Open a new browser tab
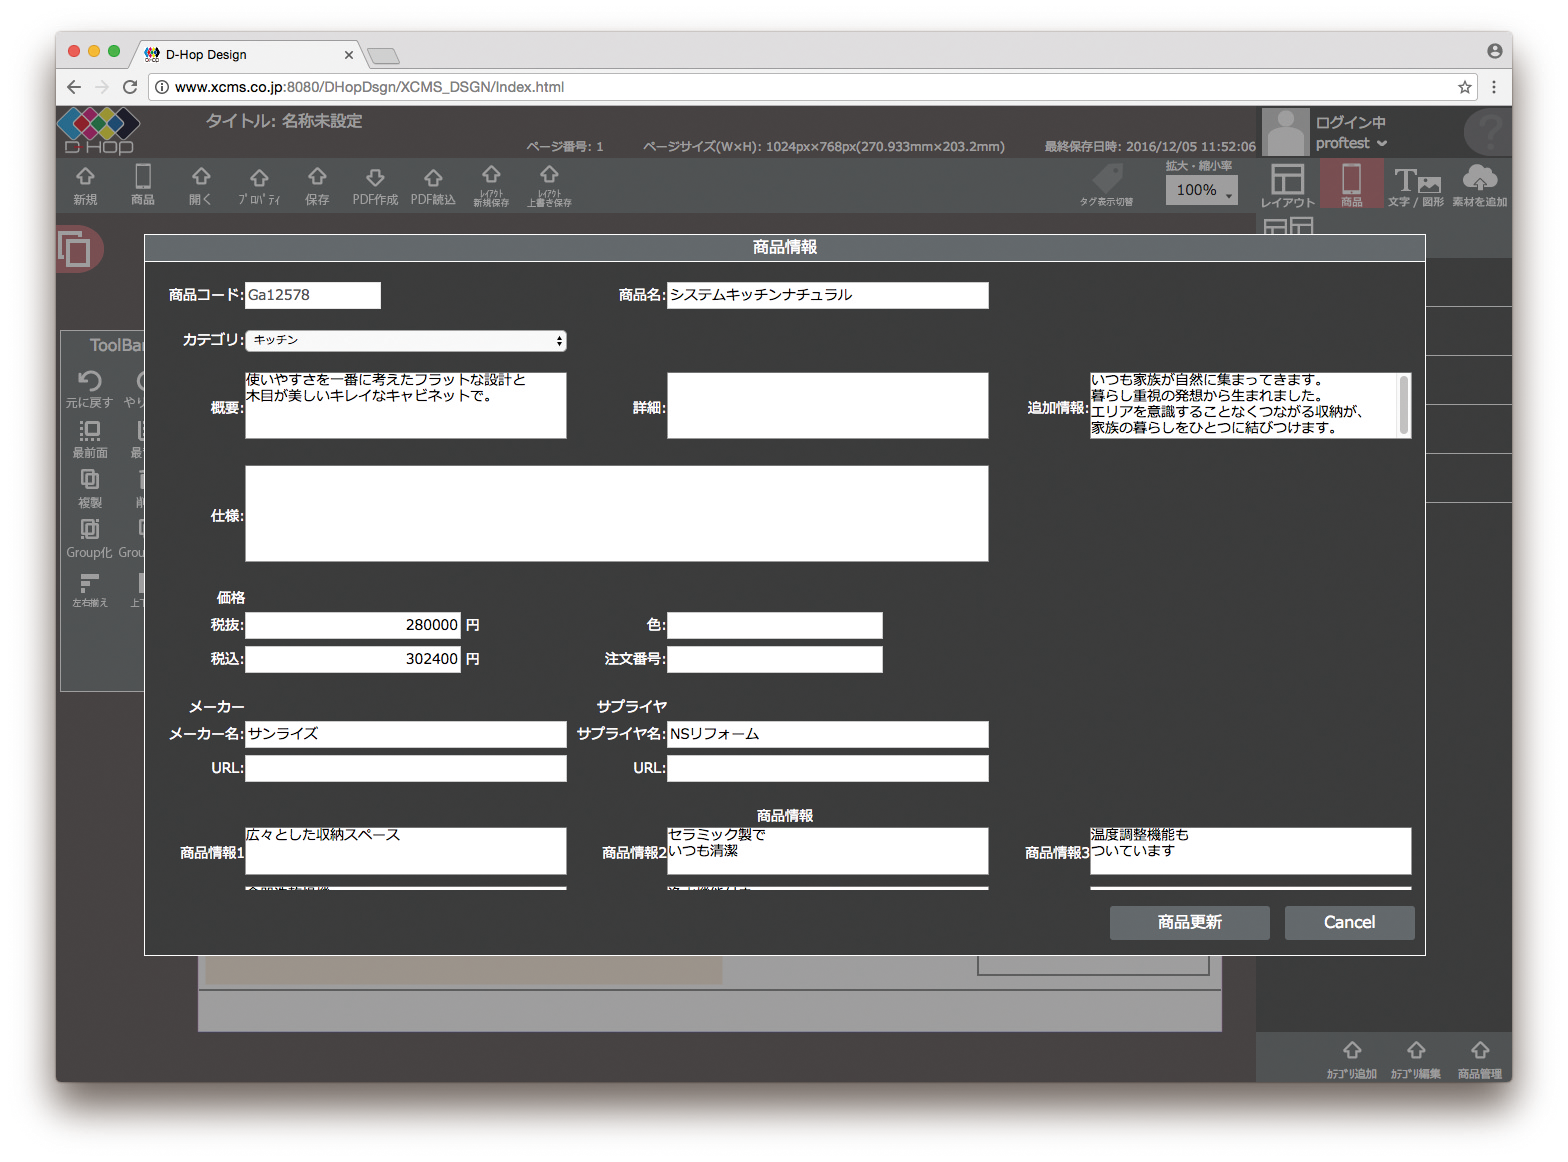This screenshot has height=1162, width=1568. tap(383, 56)
